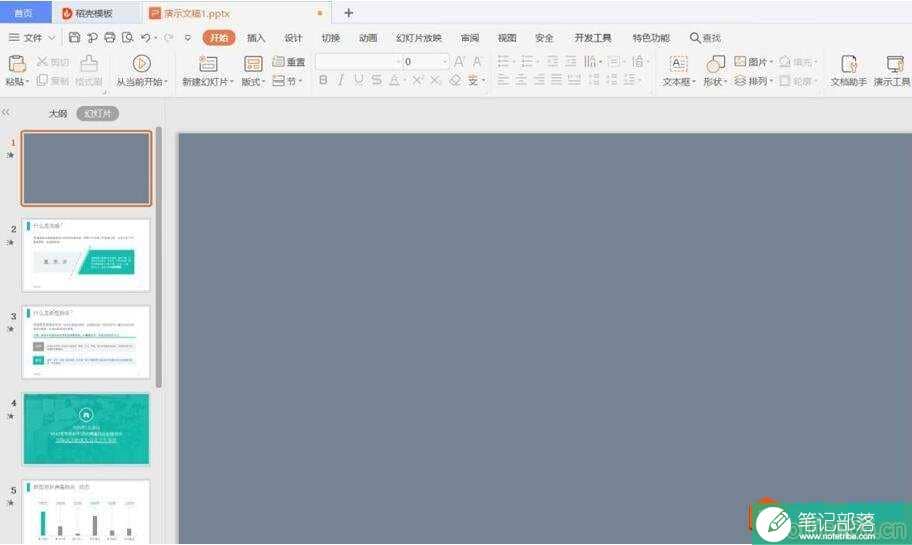
Task: Start slideshow with 从当前开始 play icon
Action: tap(141, 63)
